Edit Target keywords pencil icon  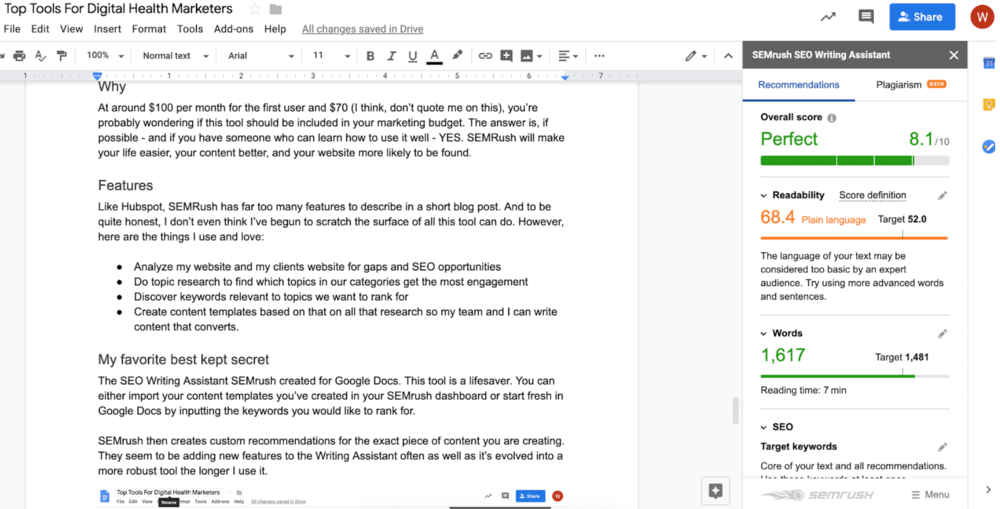pyautogui.click(x=942, y=447)
